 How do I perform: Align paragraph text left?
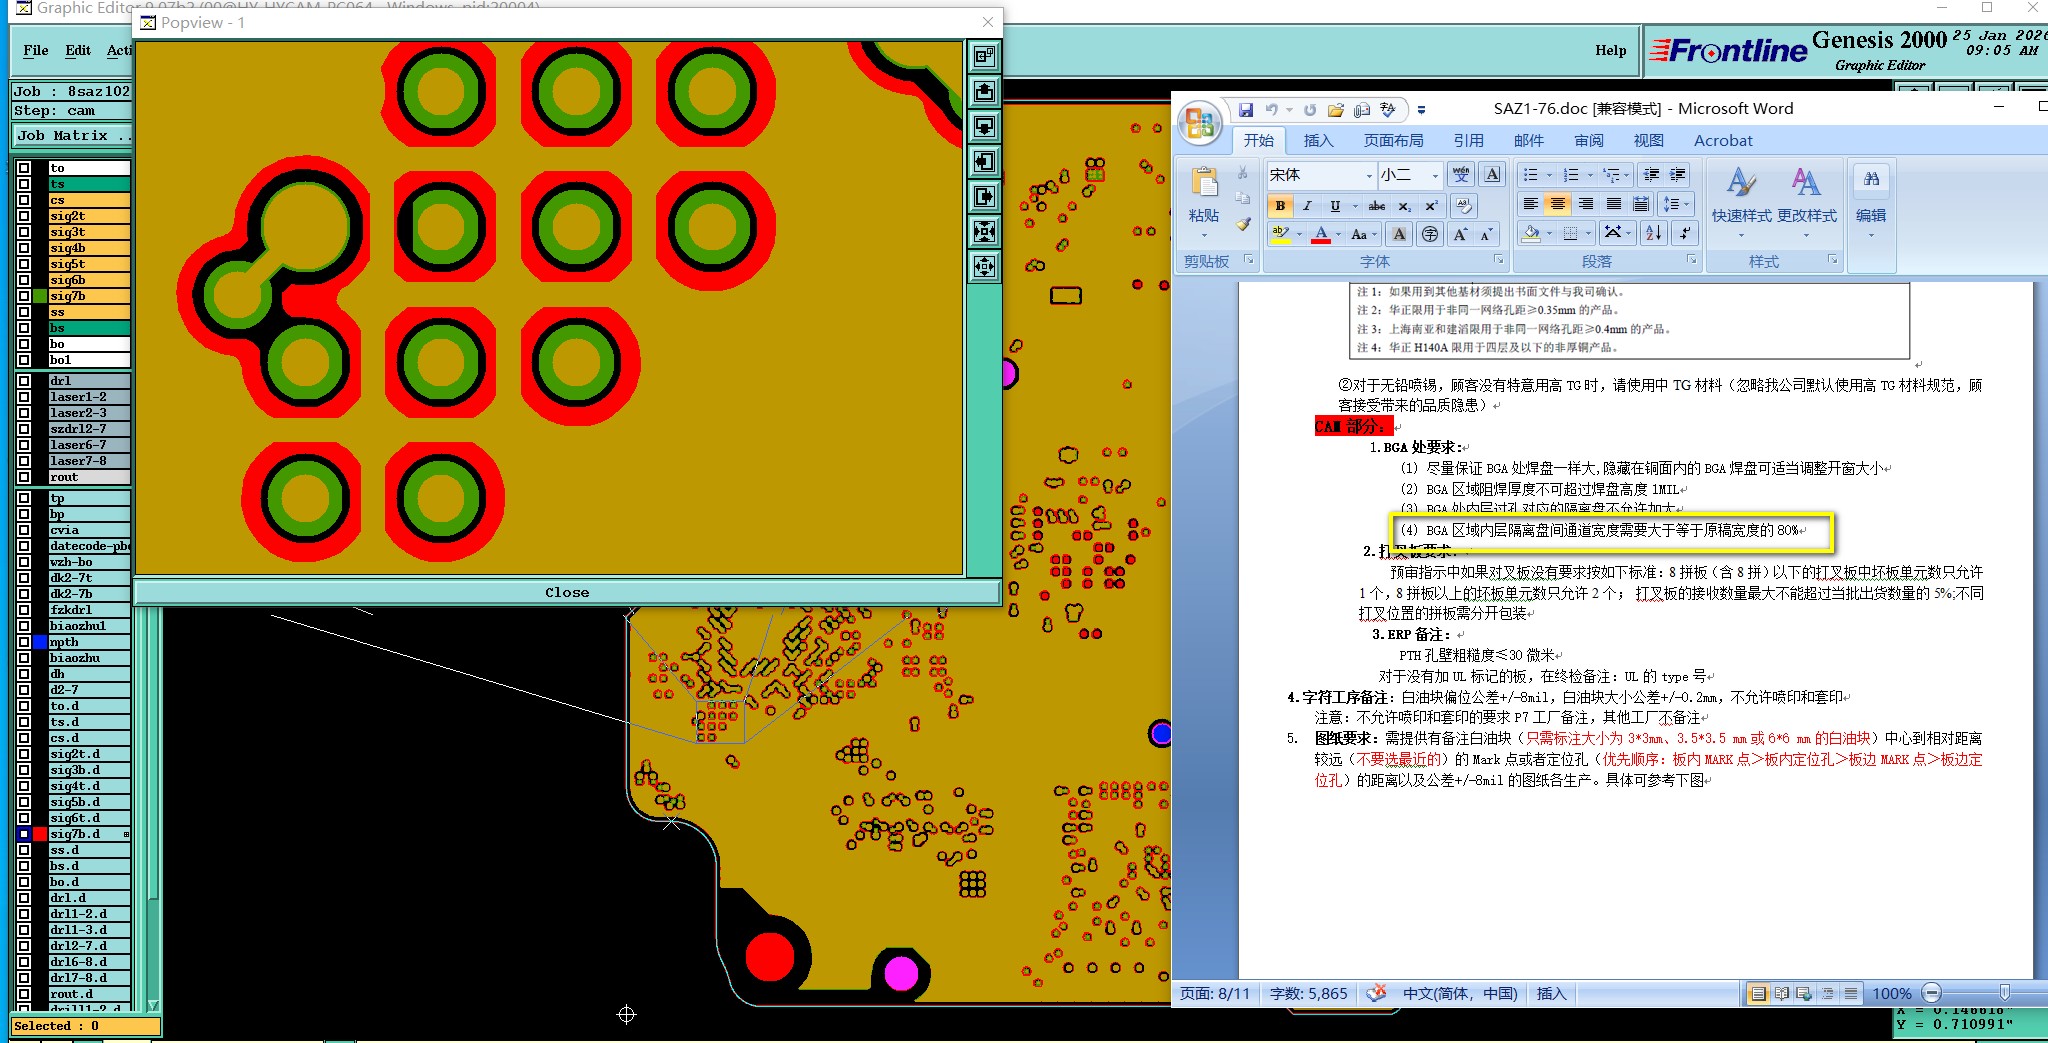pyautogui.click(x=1530, y=204)
